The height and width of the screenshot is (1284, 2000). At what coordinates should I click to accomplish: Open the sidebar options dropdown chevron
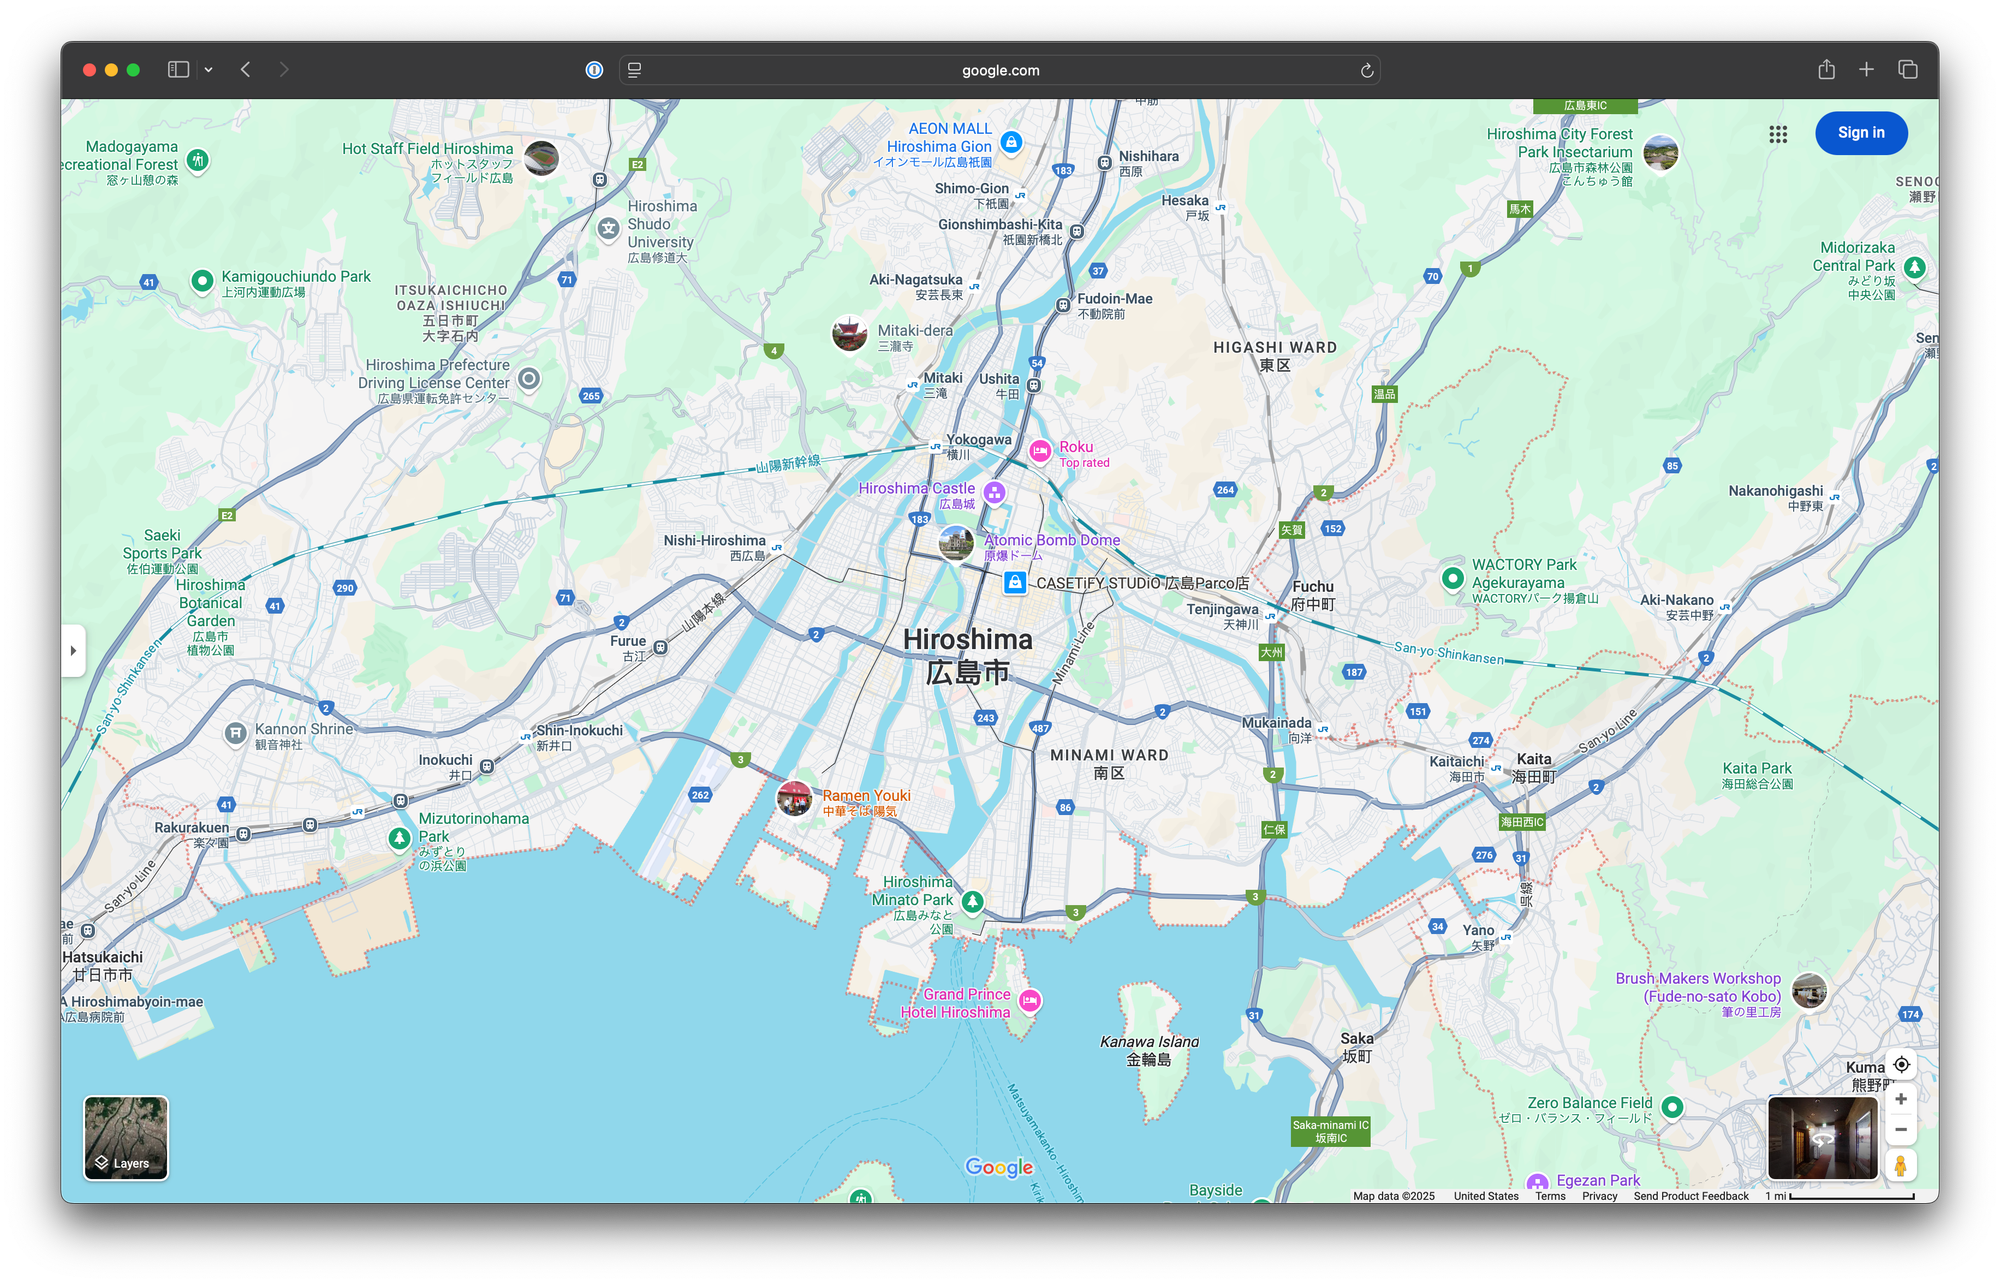pyautogui.click(x=208, y=70)
